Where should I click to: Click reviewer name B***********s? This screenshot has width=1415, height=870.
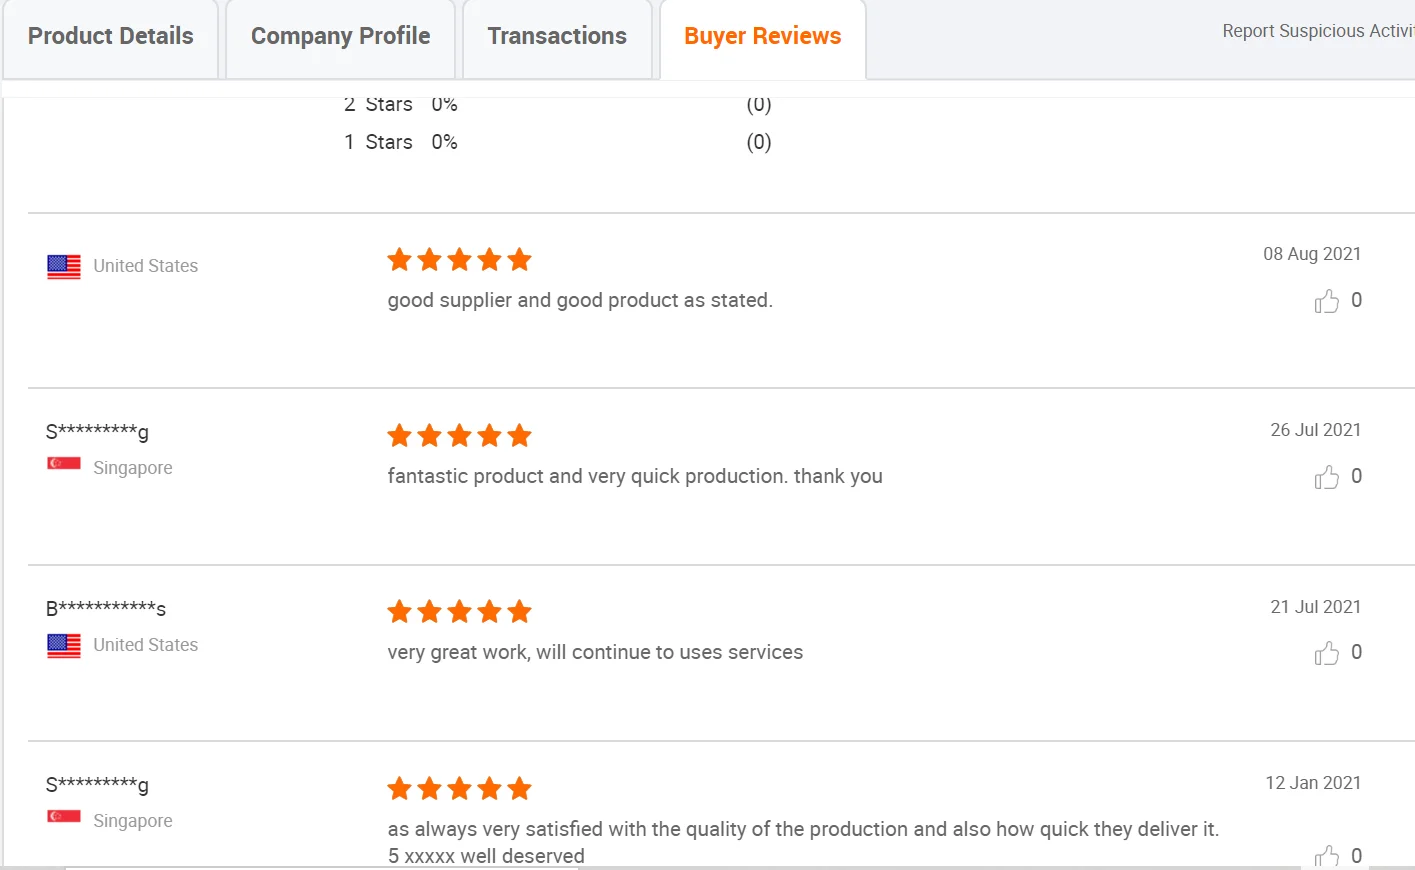point(106,608)
